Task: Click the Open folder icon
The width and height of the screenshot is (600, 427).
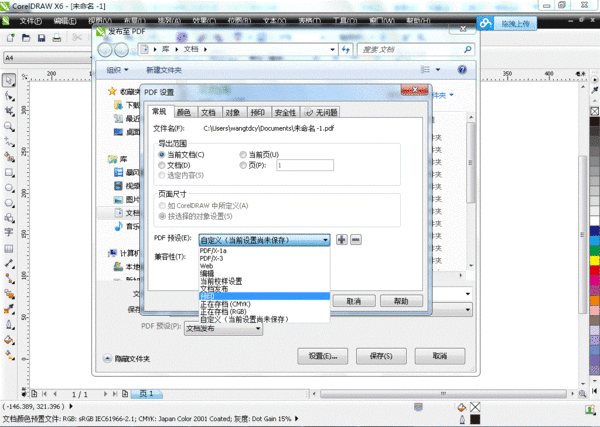Action: [x=26, y=37]
